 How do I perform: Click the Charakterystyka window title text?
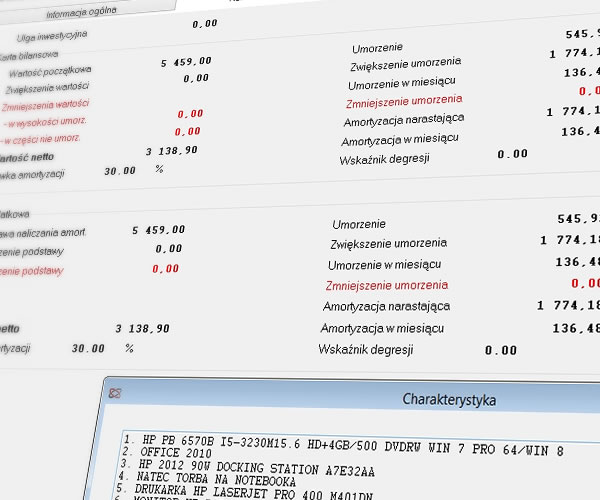[449, 400]
